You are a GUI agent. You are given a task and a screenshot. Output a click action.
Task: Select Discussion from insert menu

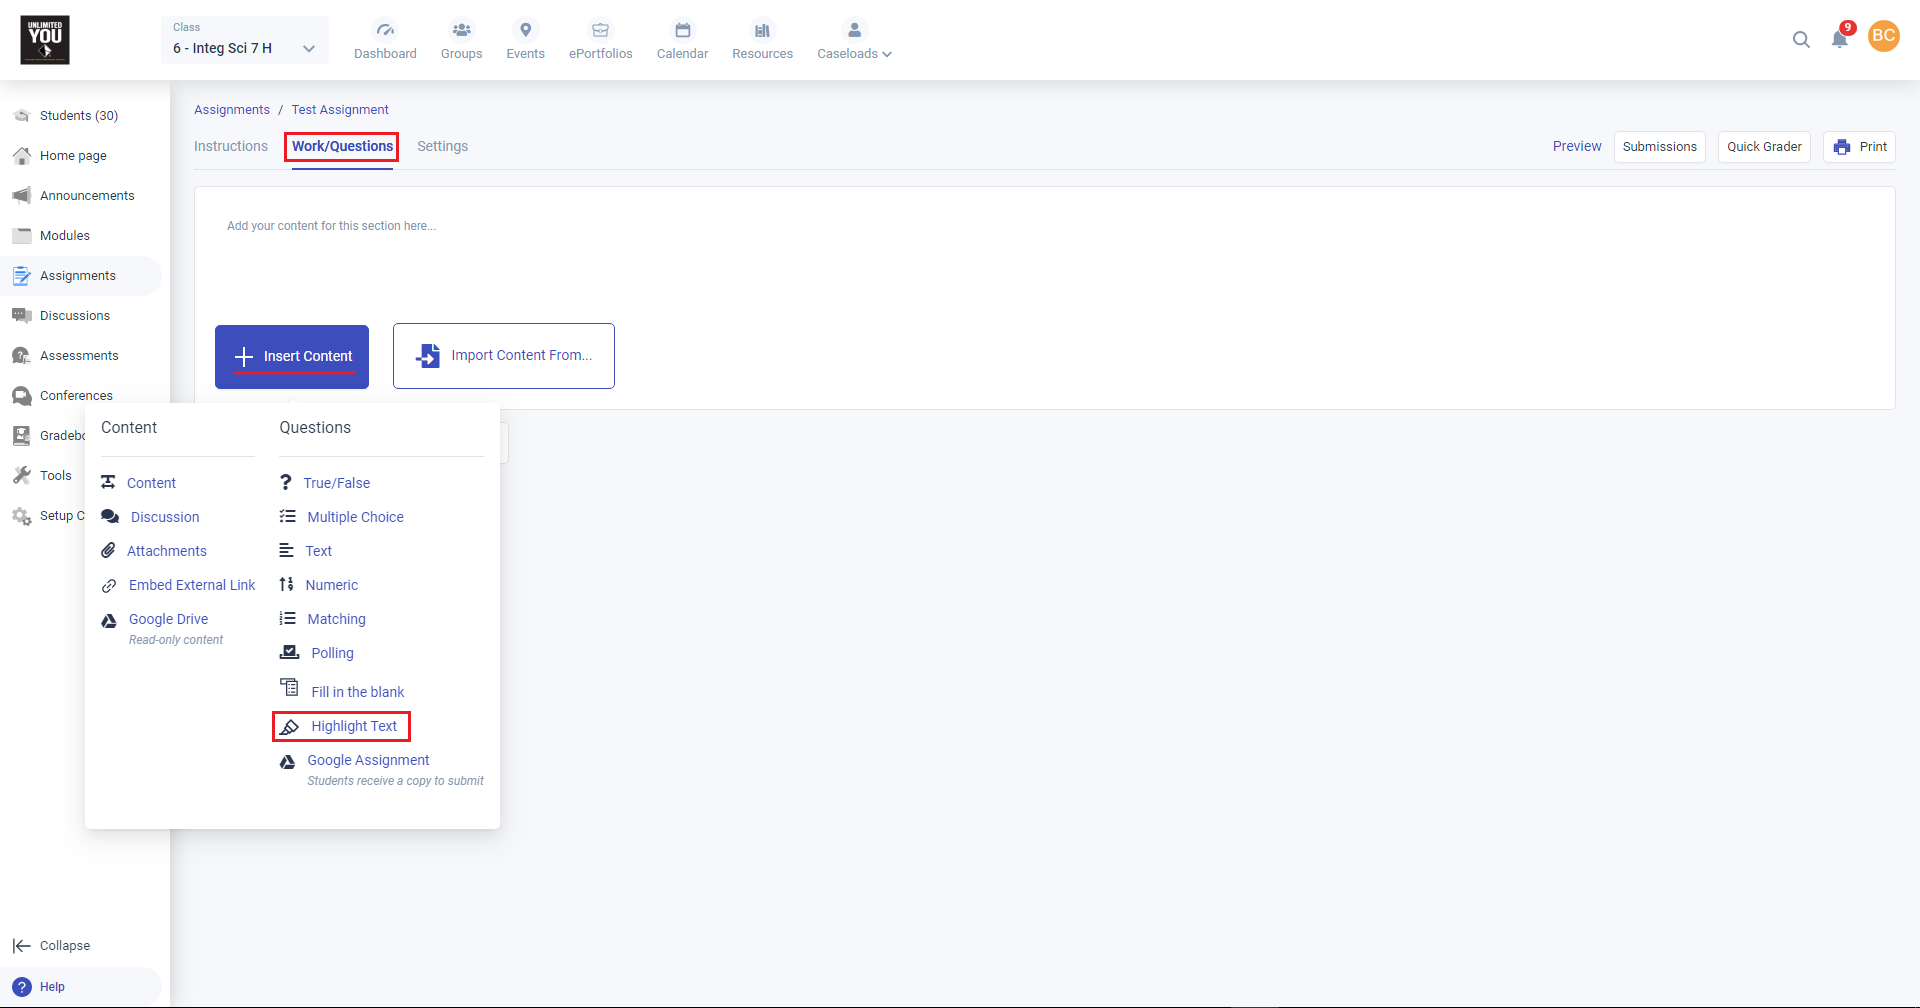pos(151,517)
